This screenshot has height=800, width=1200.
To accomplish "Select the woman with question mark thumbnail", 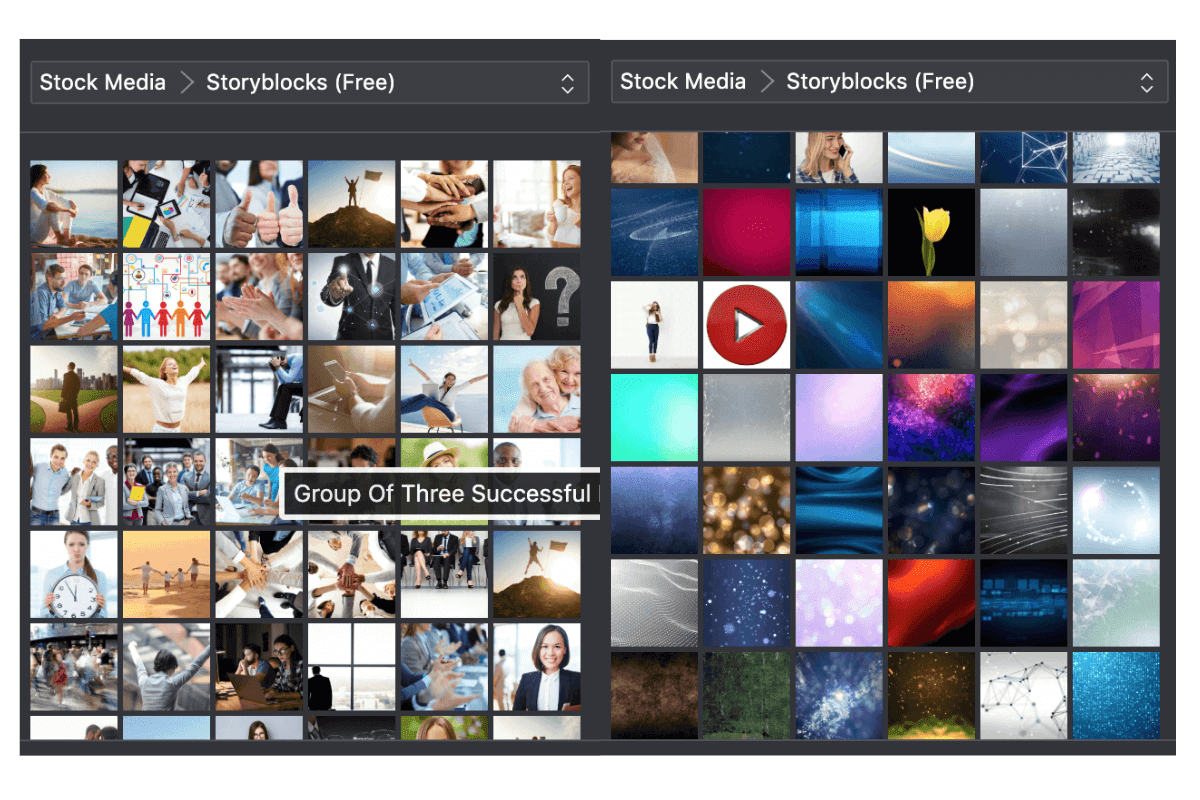I will 536,296.
